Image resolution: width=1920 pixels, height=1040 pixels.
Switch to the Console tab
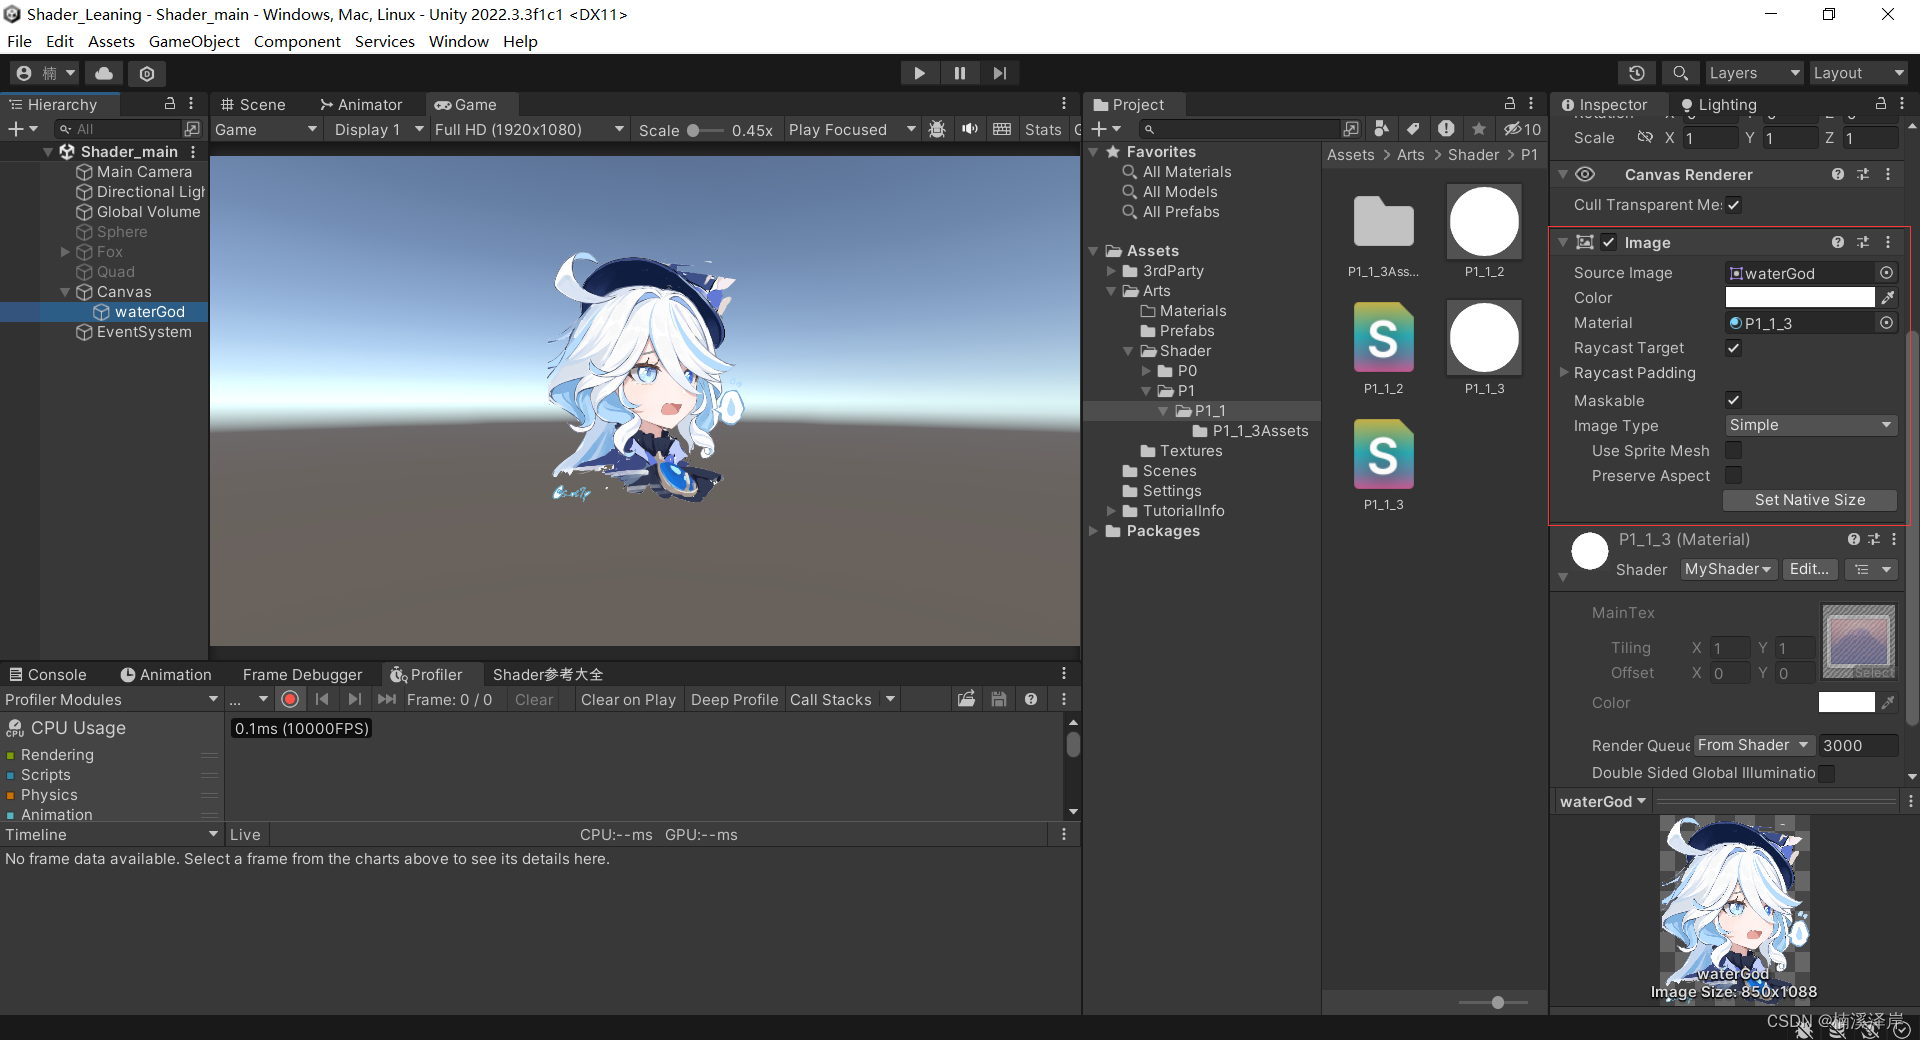48,674
